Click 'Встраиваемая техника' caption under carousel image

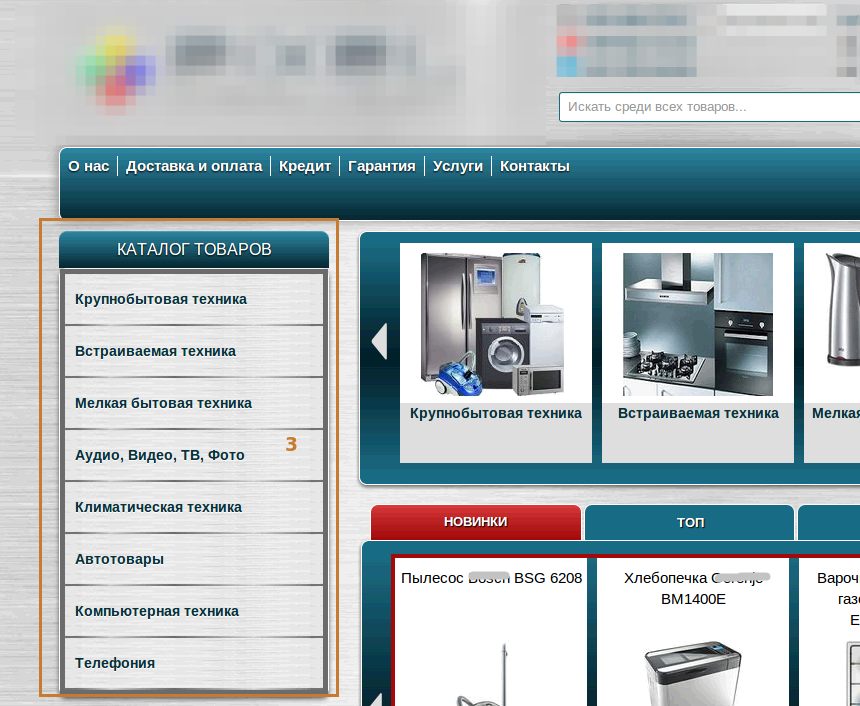(x=698, y=413)
